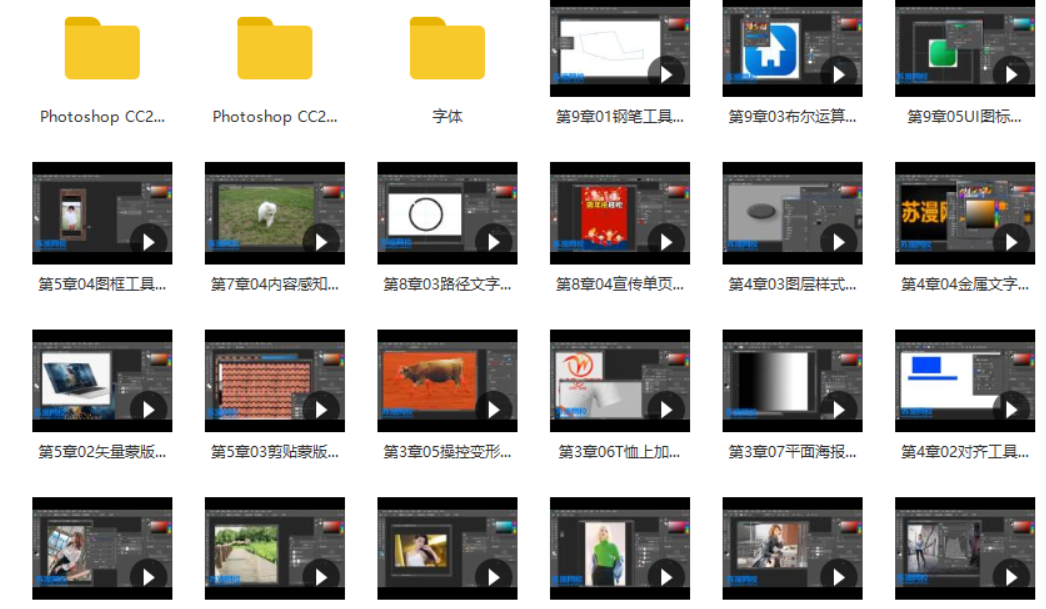Open T-shirt logo thumbnail 第3章06T恤上加
The width and height of the screenshot is (1046, 609).
tap(620, 380)
